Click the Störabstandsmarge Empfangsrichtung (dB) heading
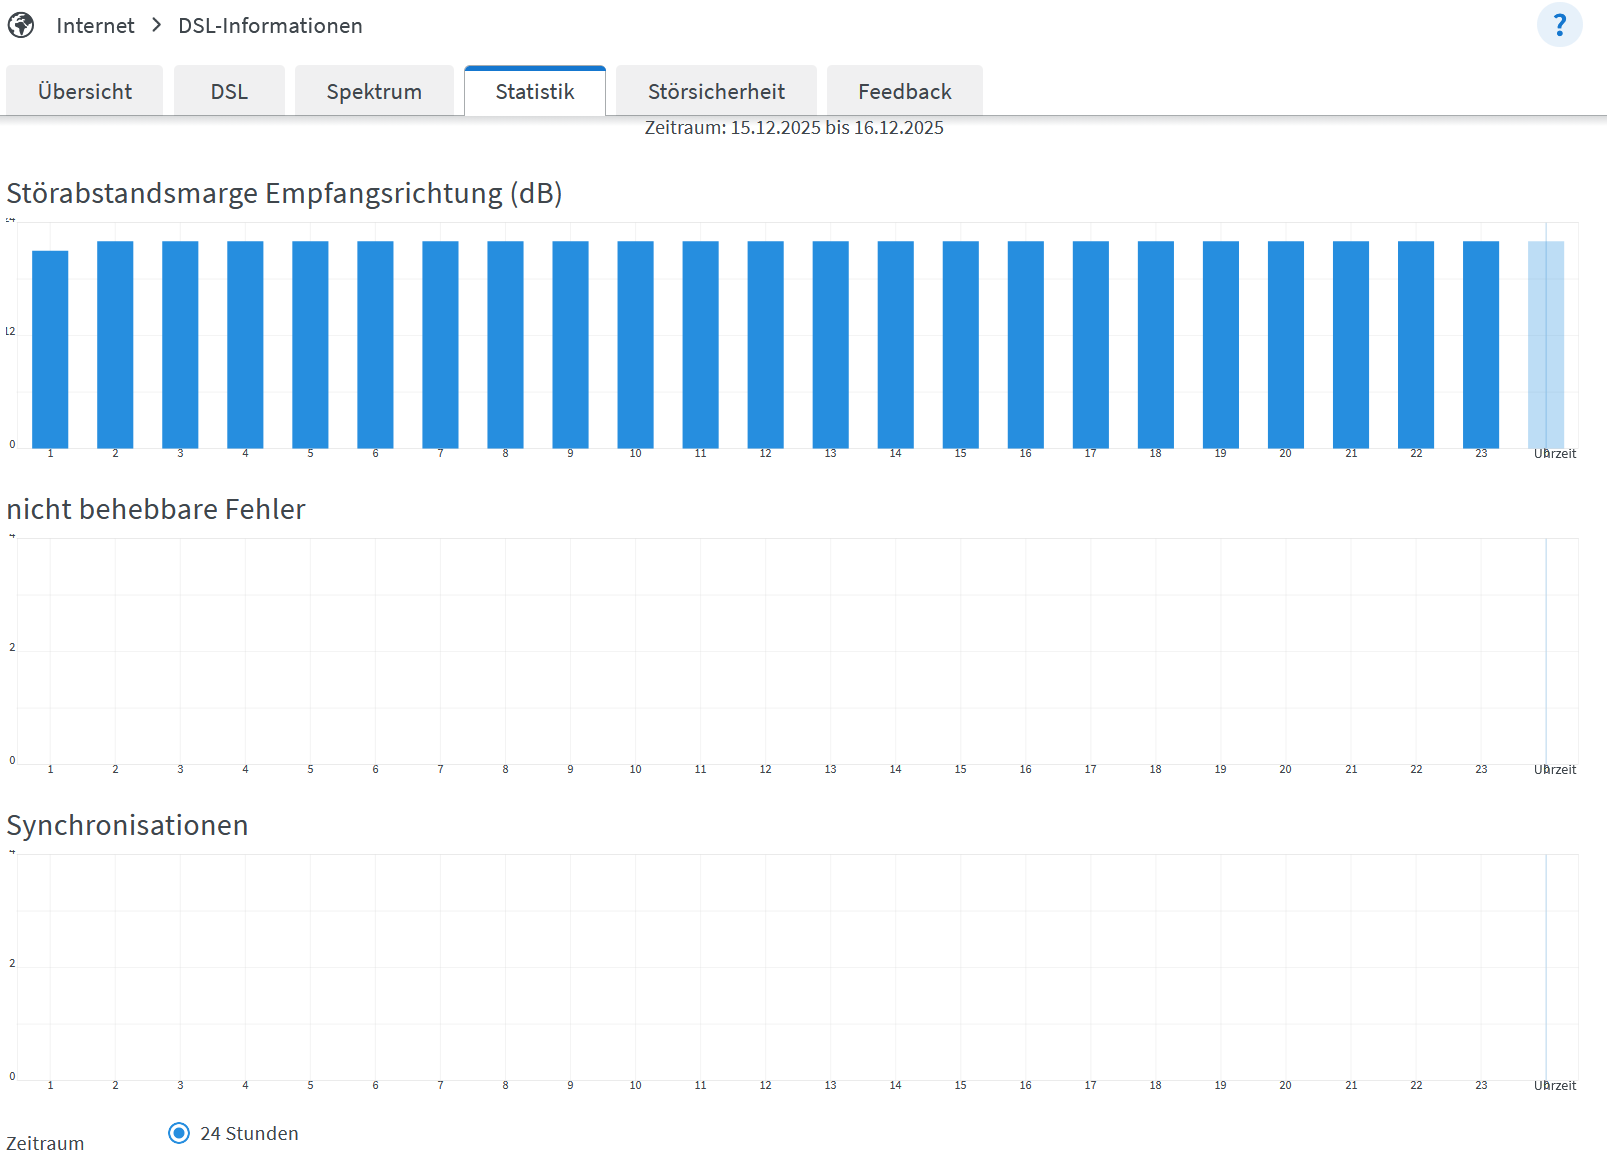This screenshot has width=1607, height=1153. (x=284, y=193)
